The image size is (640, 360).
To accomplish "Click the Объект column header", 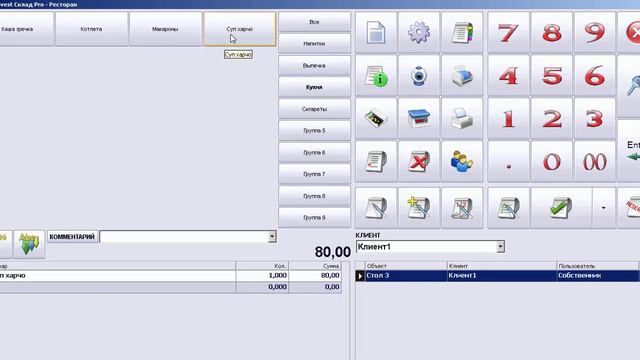I will [406, 266].
